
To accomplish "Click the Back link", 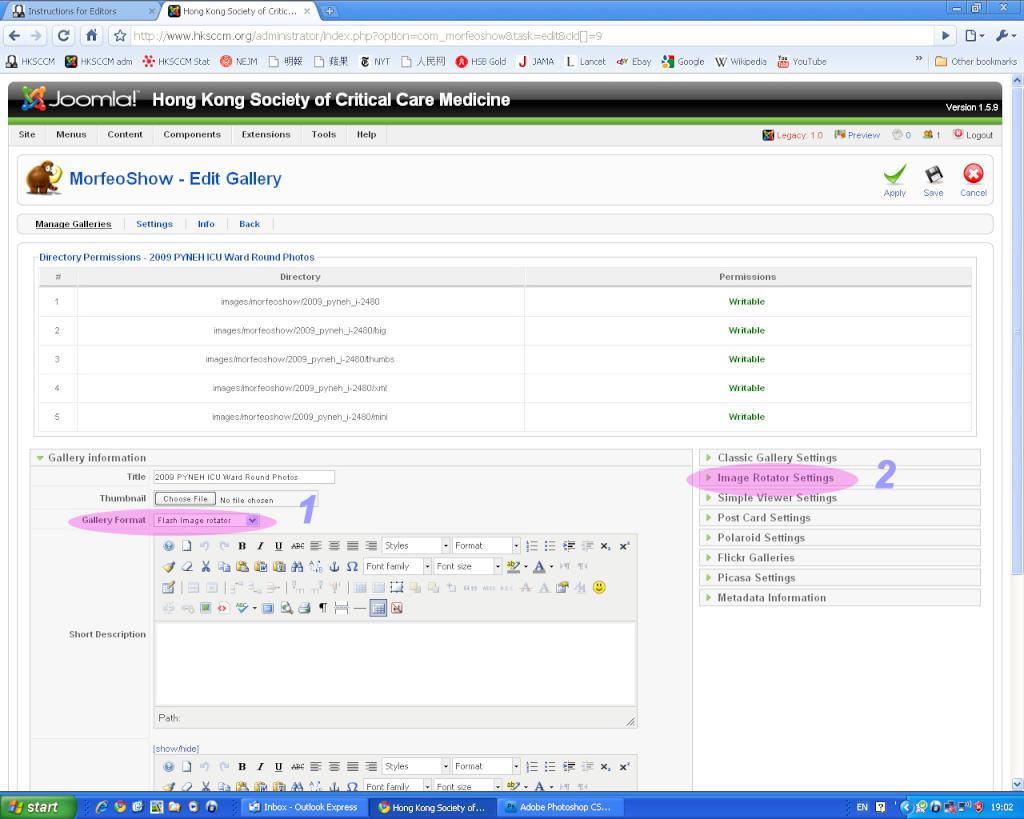I will [x=249, y=224].
